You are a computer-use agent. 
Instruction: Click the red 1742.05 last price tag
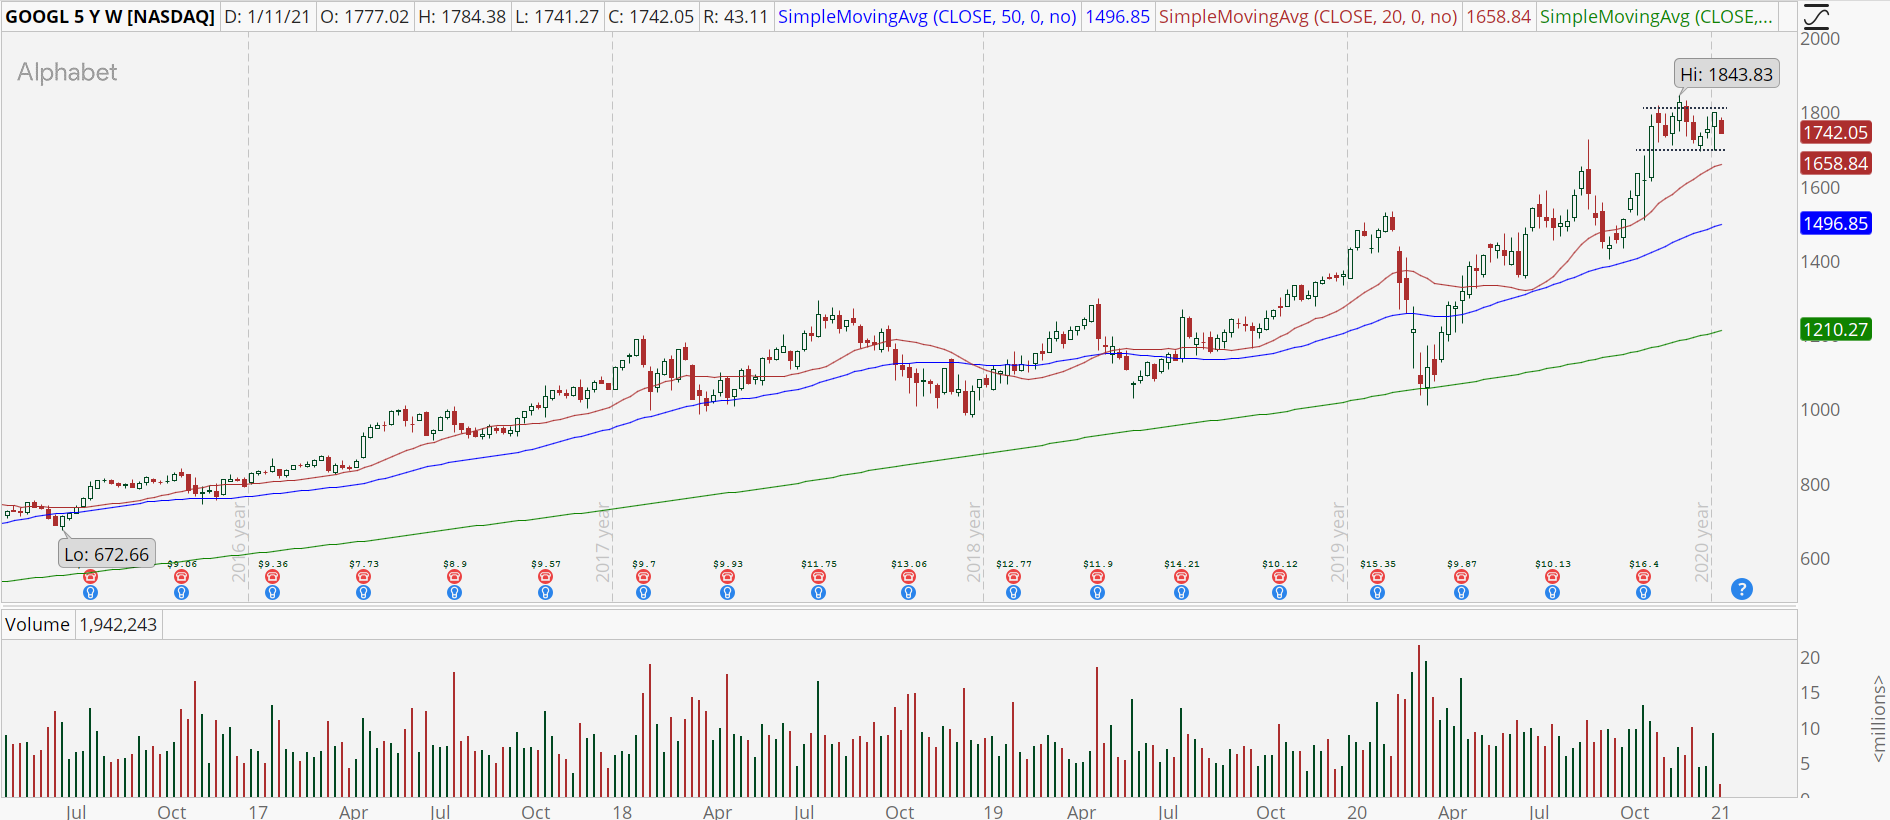pyautogui.click(x=1836, y=133)
